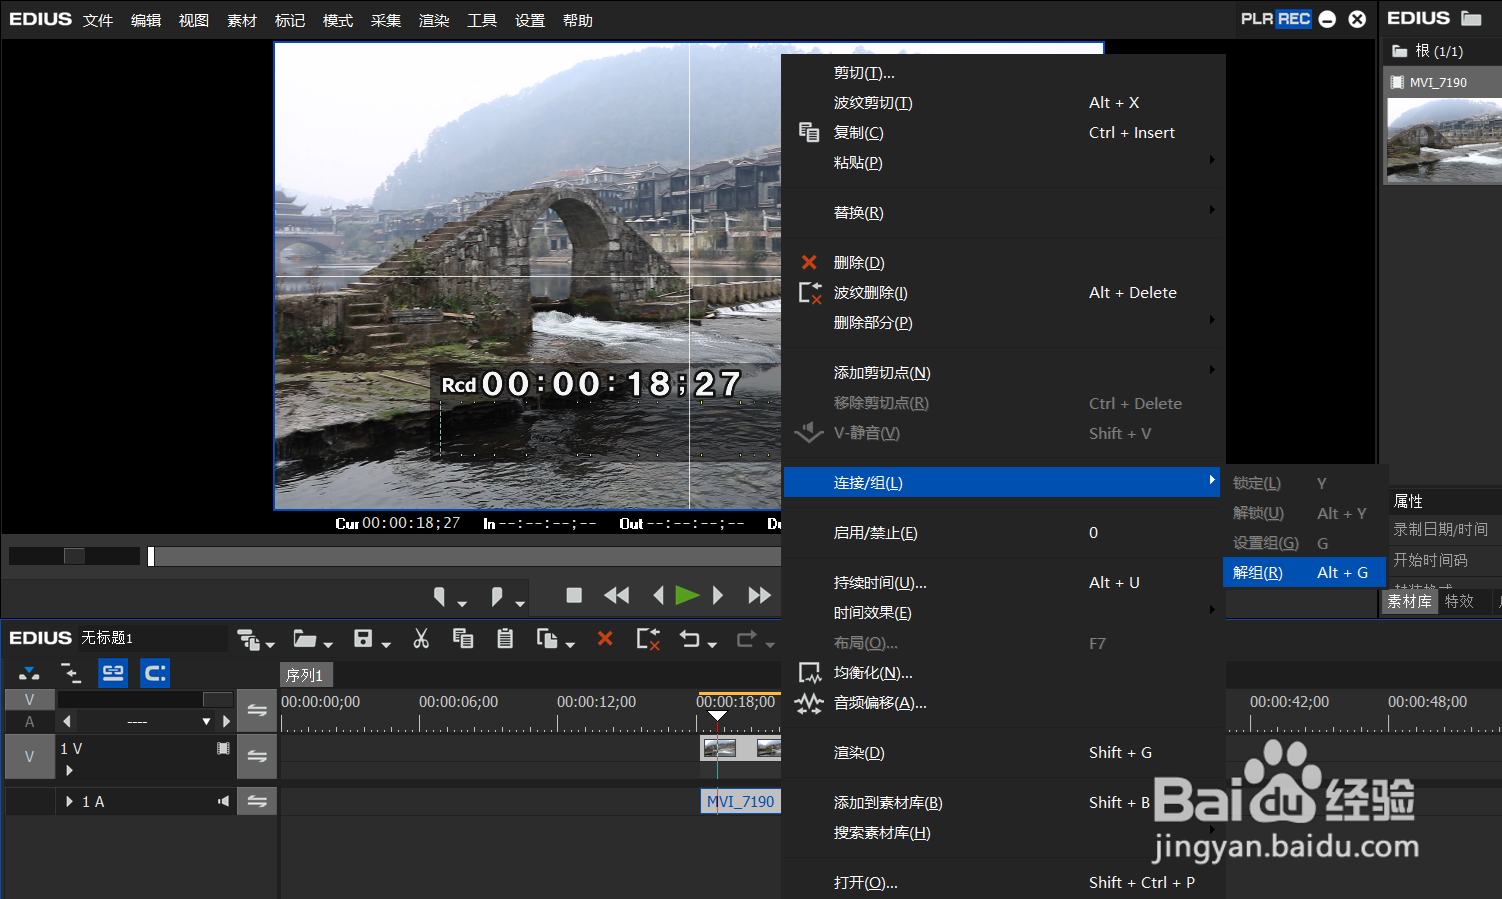Open the 文件 menu
The image size is (1502, 899).
98,20
